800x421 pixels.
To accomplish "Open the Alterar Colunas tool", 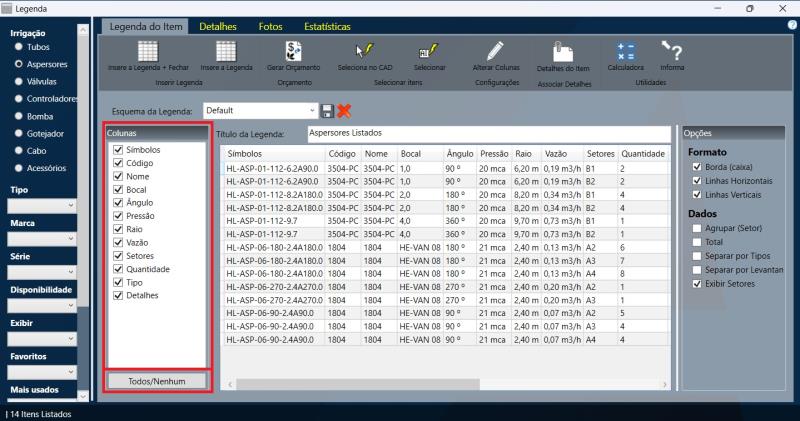I will (494, 52).
